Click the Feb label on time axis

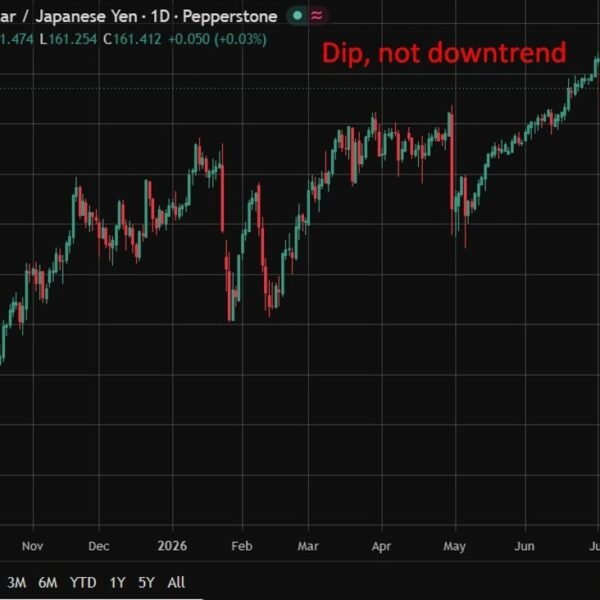(x=242, y=546)
